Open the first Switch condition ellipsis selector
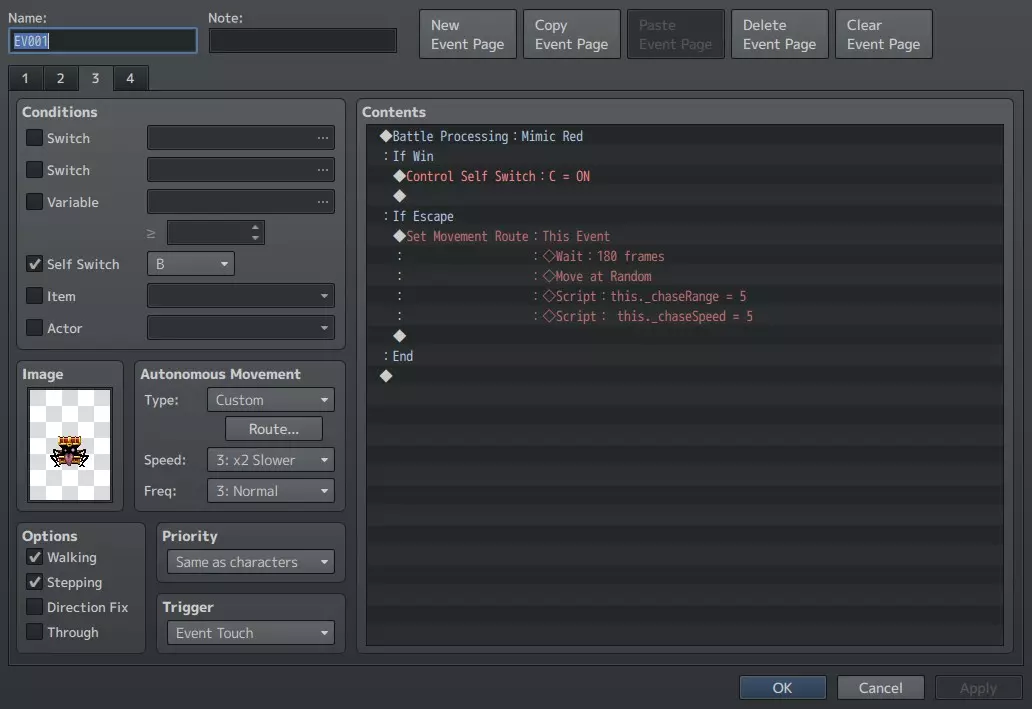Viewport: 1032px width, 709px height. click(322, 138)
